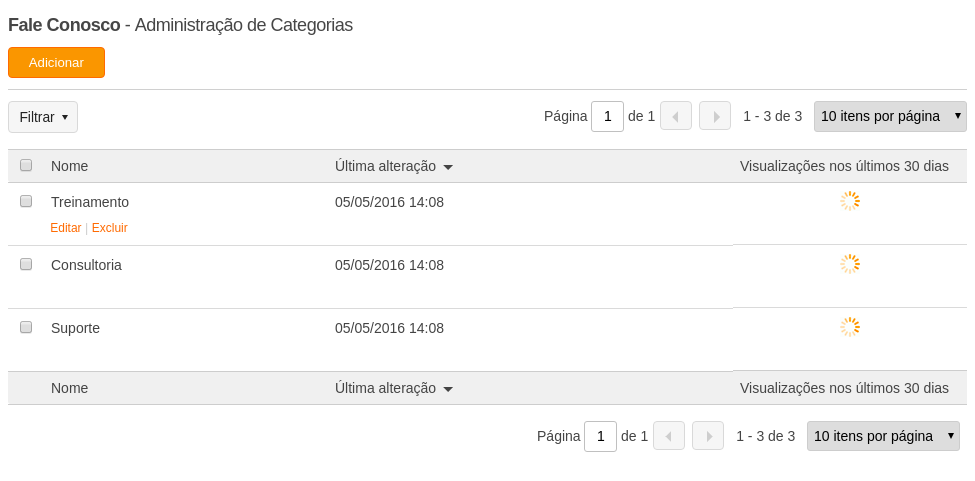The width and height of the screenshot is (975, 481).
Task: Open top 10 itens por página selector
Action: 890,116
